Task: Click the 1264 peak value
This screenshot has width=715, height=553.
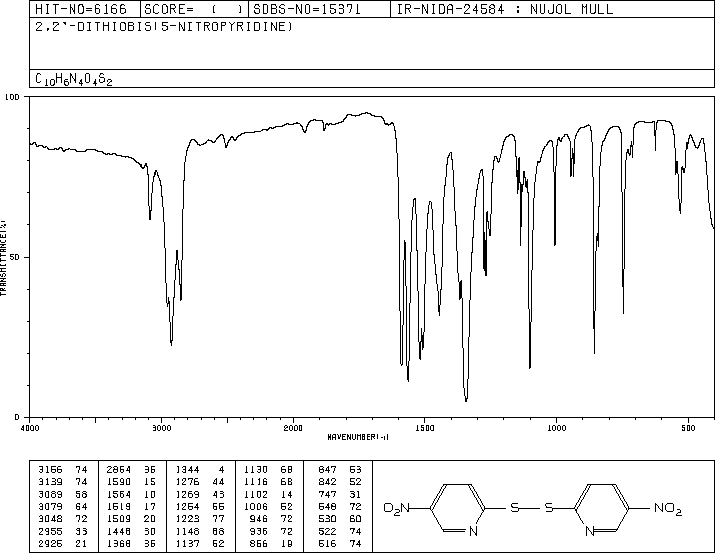Action: pos(187,506)
